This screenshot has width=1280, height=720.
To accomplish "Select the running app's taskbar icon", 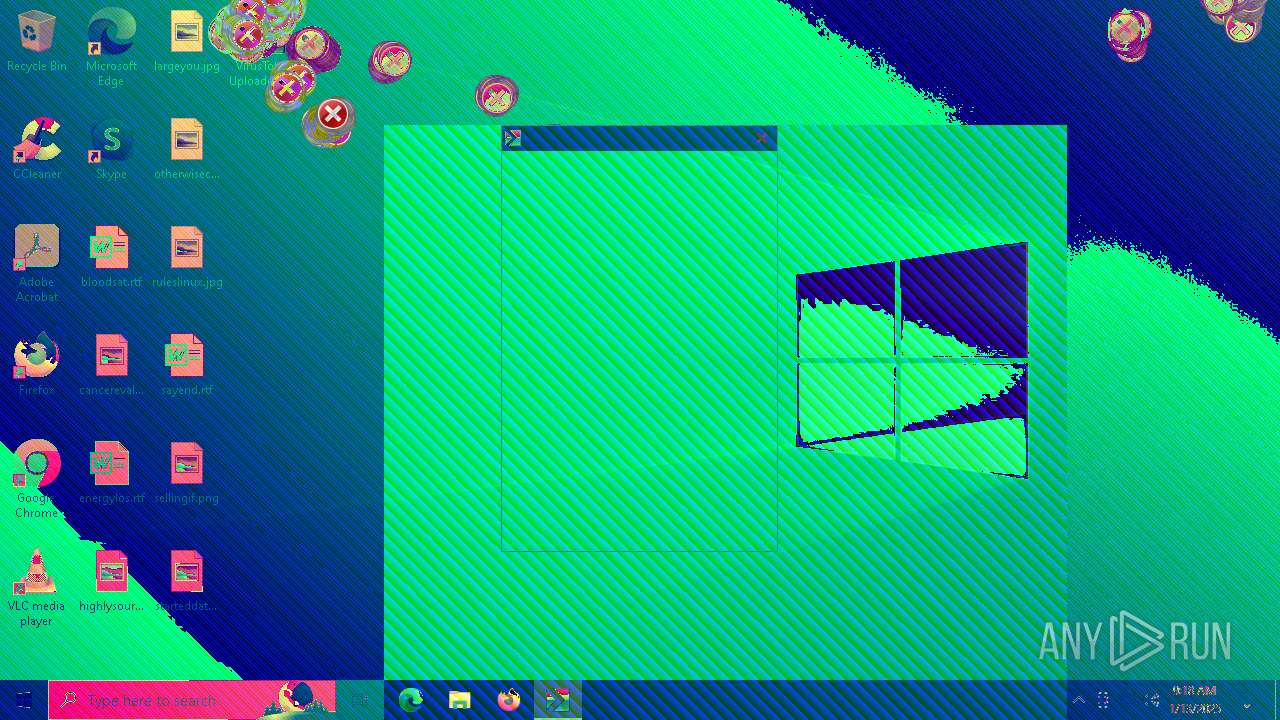I will pos(557,700).
